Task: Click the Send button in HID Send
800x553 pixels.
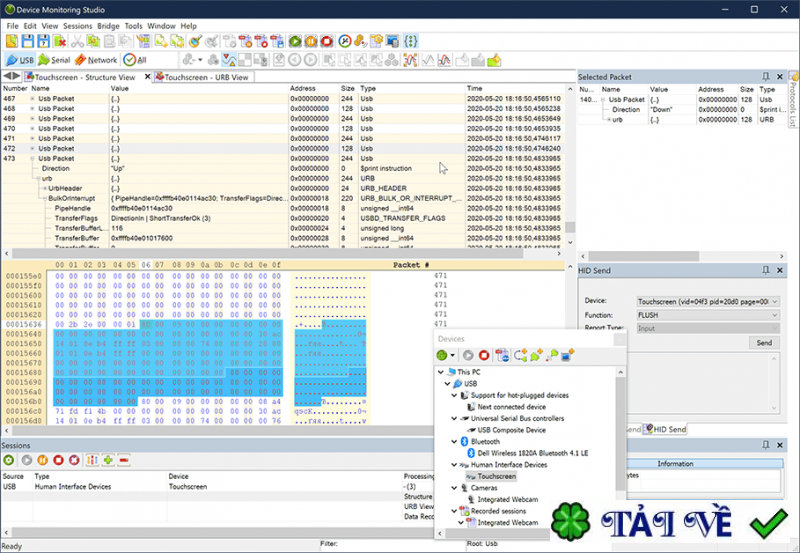Action: click(x=764, y=342)
